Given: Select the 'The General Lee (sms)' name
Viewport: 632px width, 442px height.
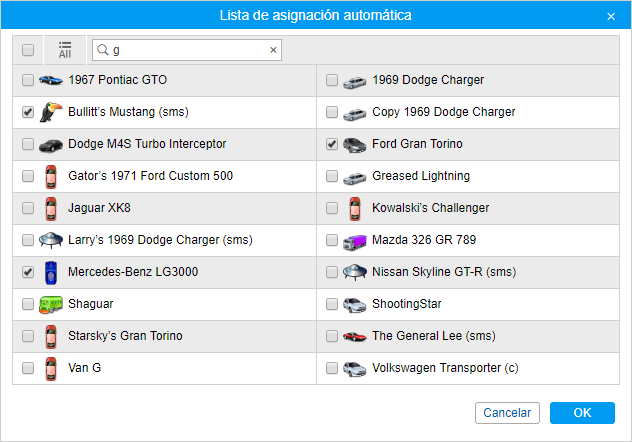Looking at the screenshot, I should pos(434,336).
